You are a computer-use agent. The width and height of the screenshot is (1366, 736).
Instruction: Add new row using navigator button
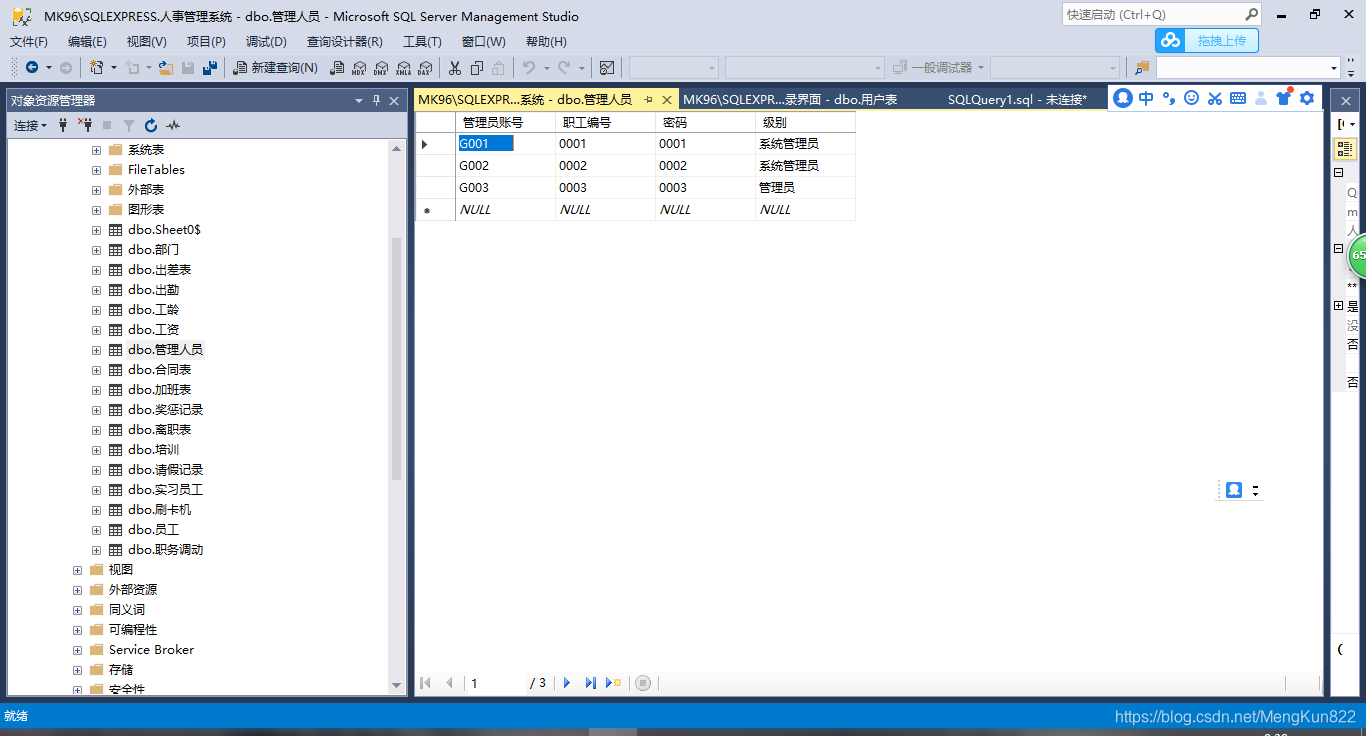tap(613, 683)
